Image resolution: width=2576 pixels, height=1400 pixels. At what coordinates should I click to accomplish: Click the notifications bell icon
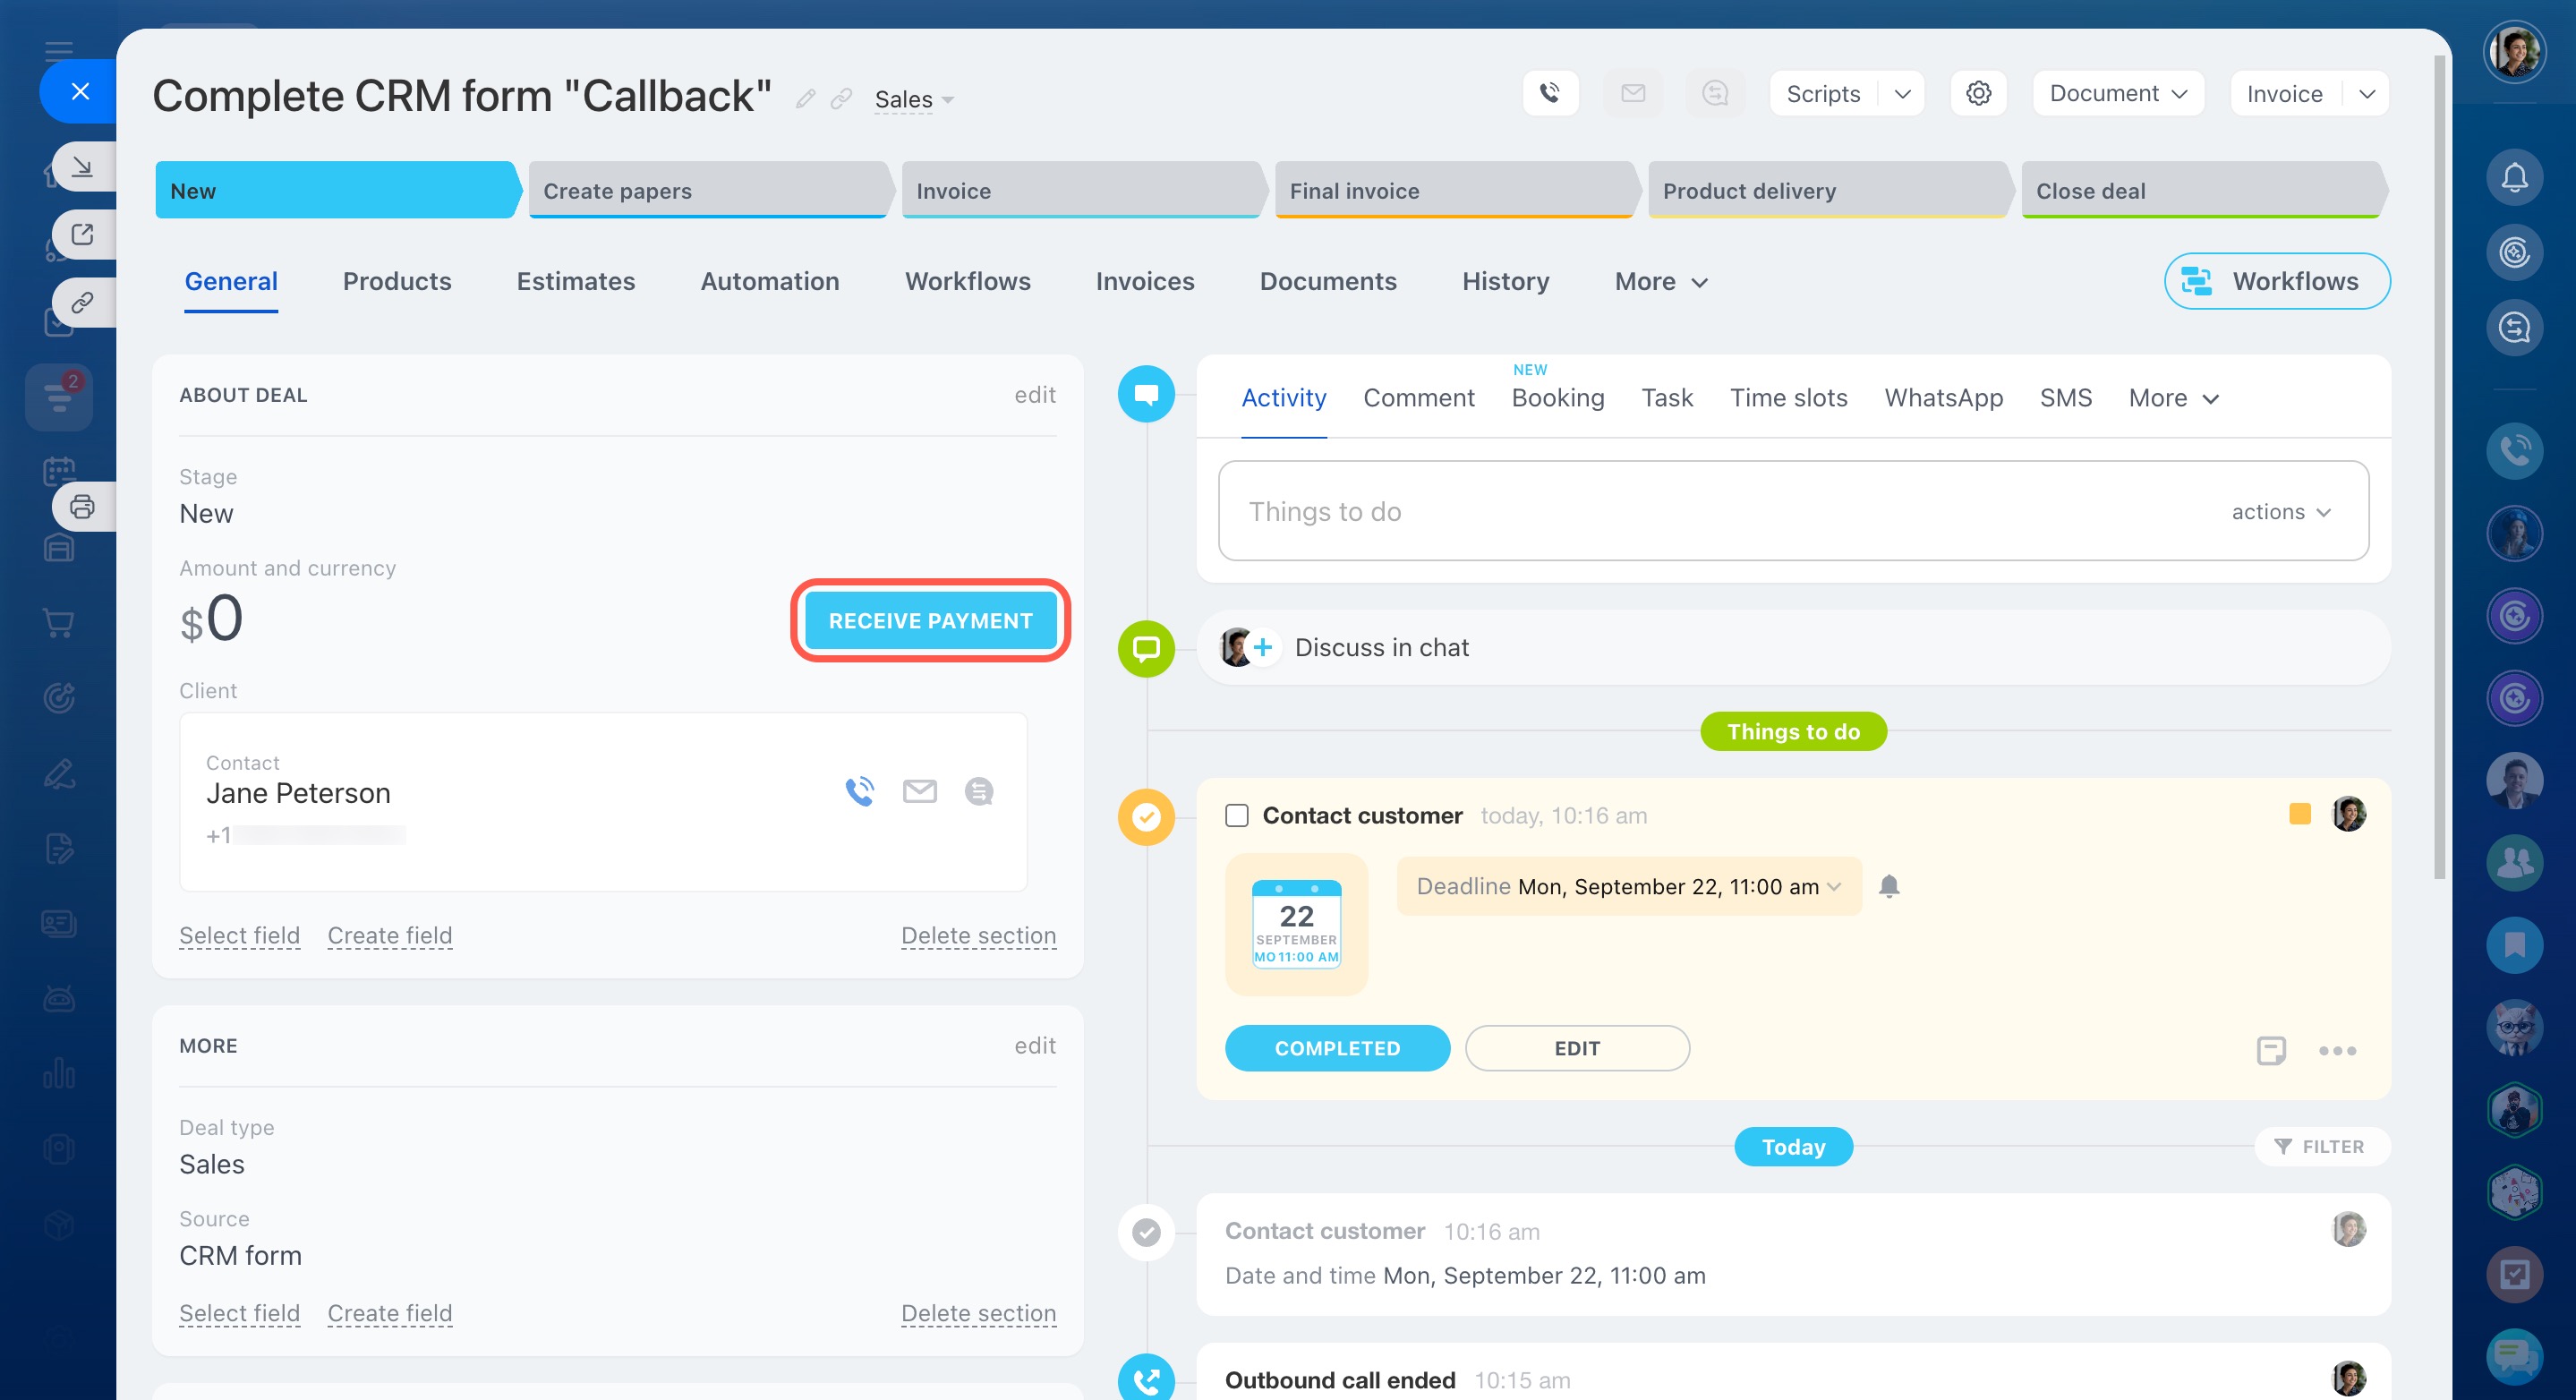(x=2514, y=178)
